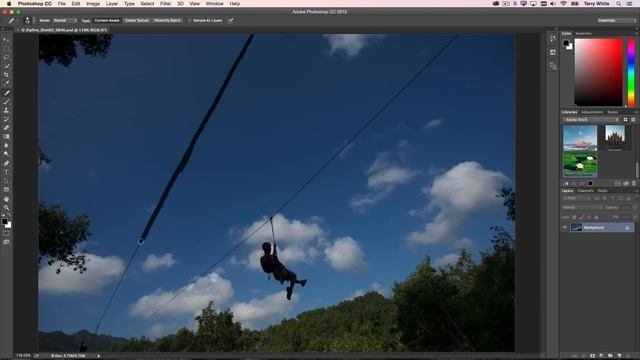Screen dimensions: 640x360
Task: Delete library item trash icon
Action: point(634,184)
